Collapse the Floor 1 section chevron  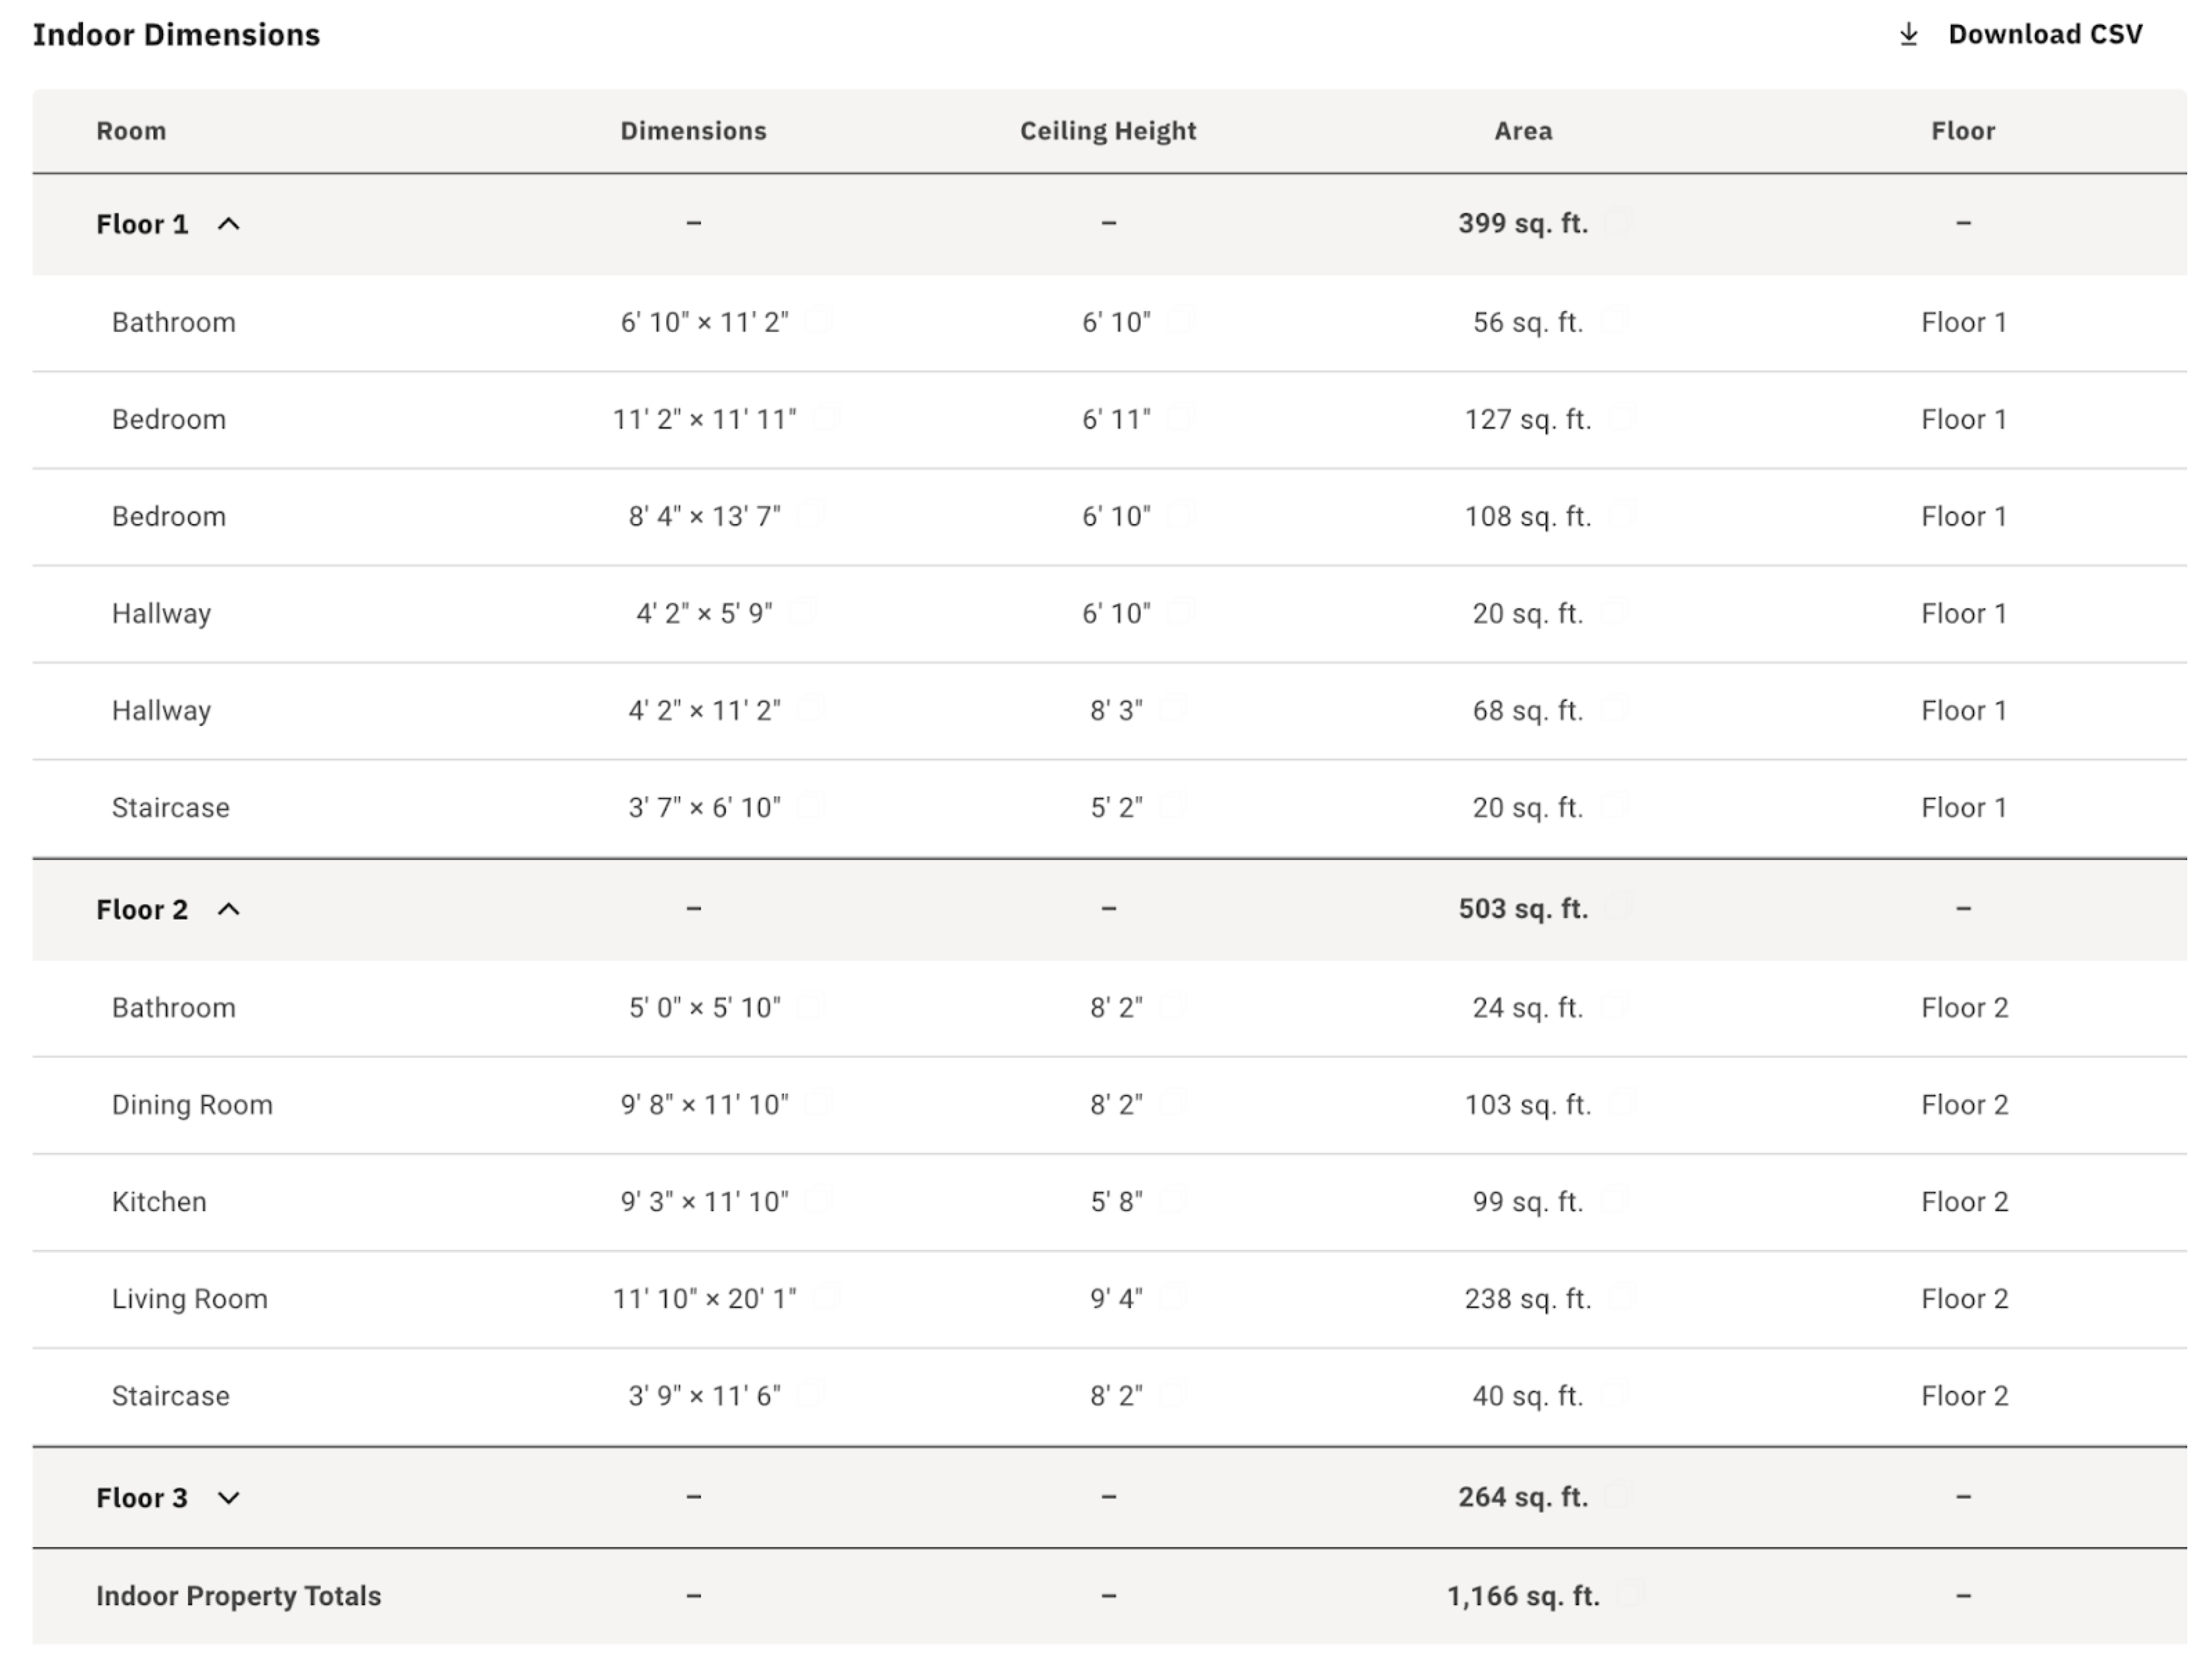(229, 224)
